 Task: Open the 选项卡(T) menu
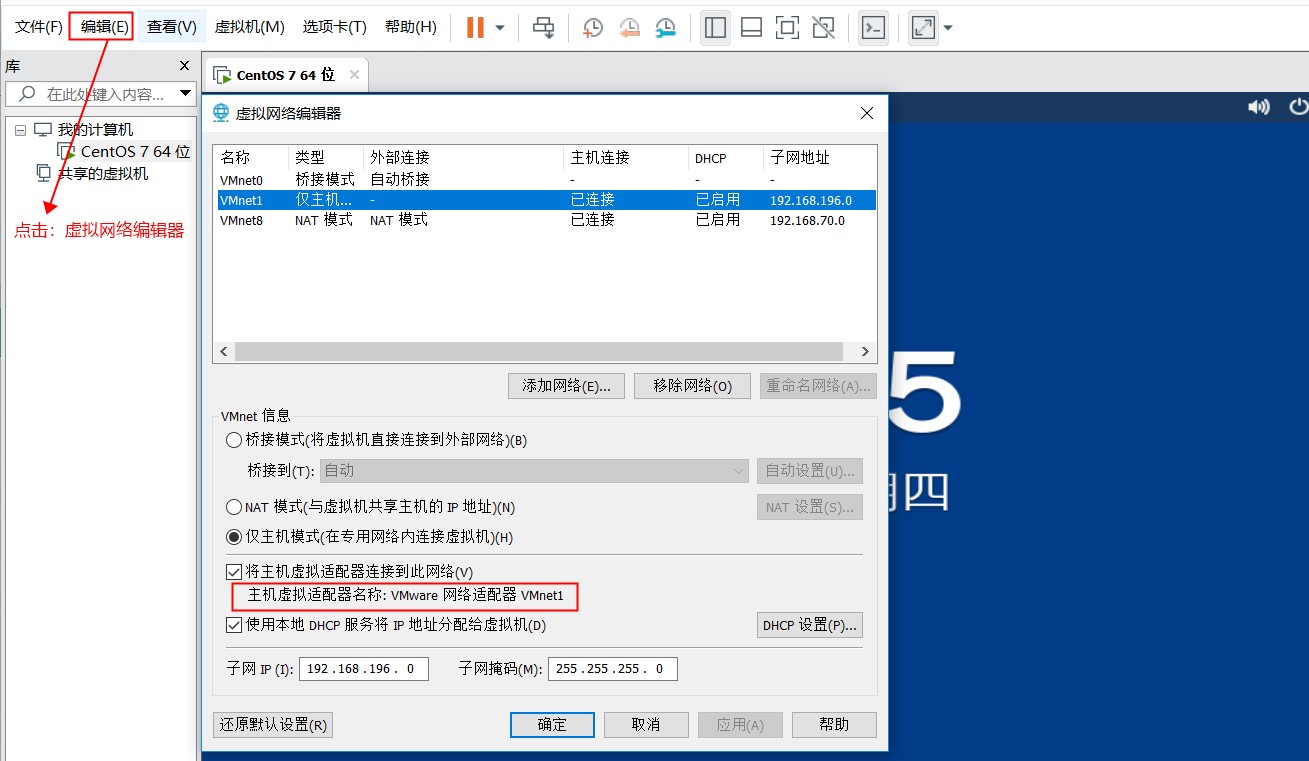click(335, 27)
